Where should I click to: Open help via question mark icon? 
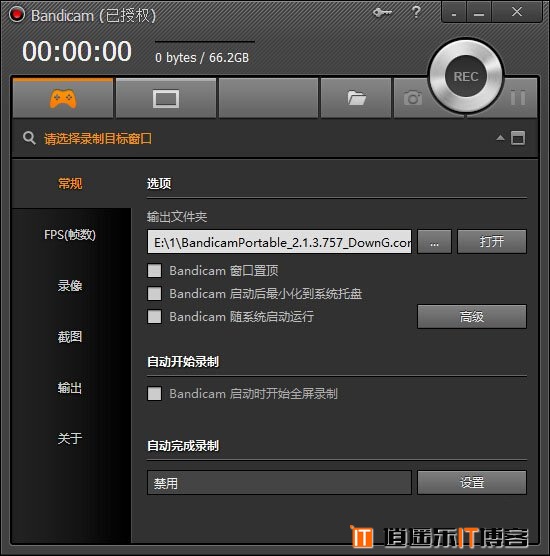(x=416, y=12)
